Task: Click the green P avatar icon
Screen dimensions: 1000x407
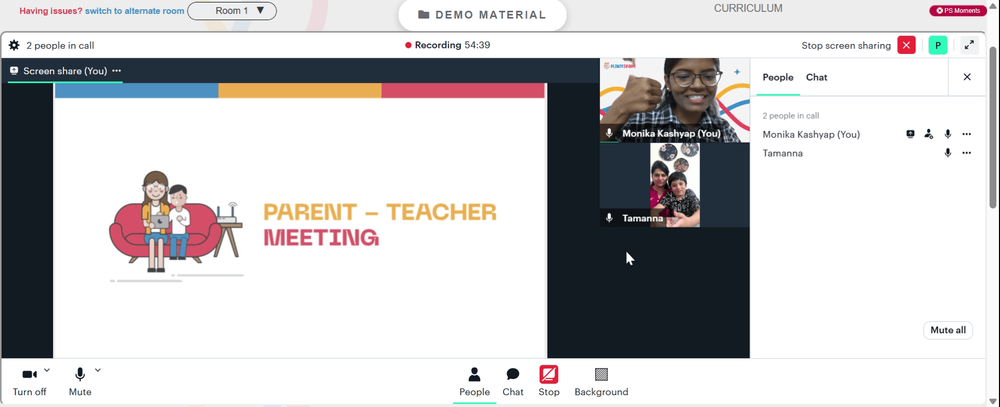Action: (x=938, y=45)
